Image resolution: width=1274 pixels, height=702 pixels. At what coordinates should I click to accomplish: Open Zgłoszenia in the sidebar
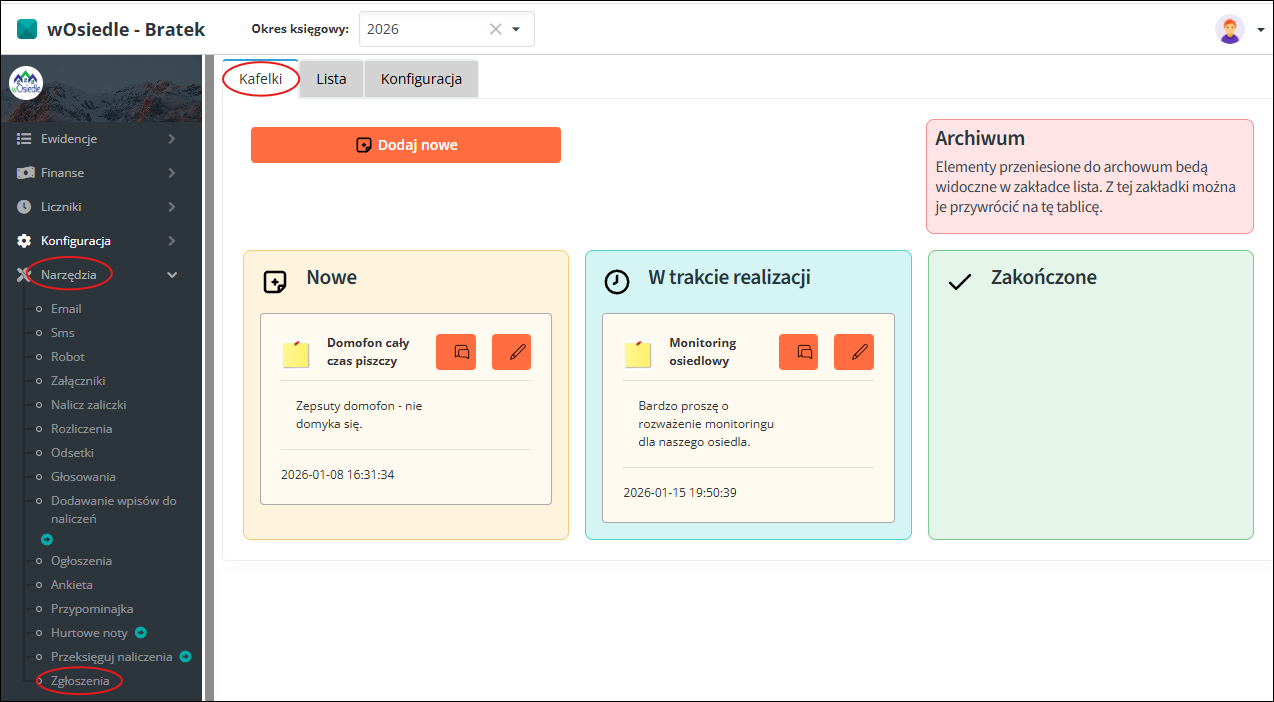80,681
